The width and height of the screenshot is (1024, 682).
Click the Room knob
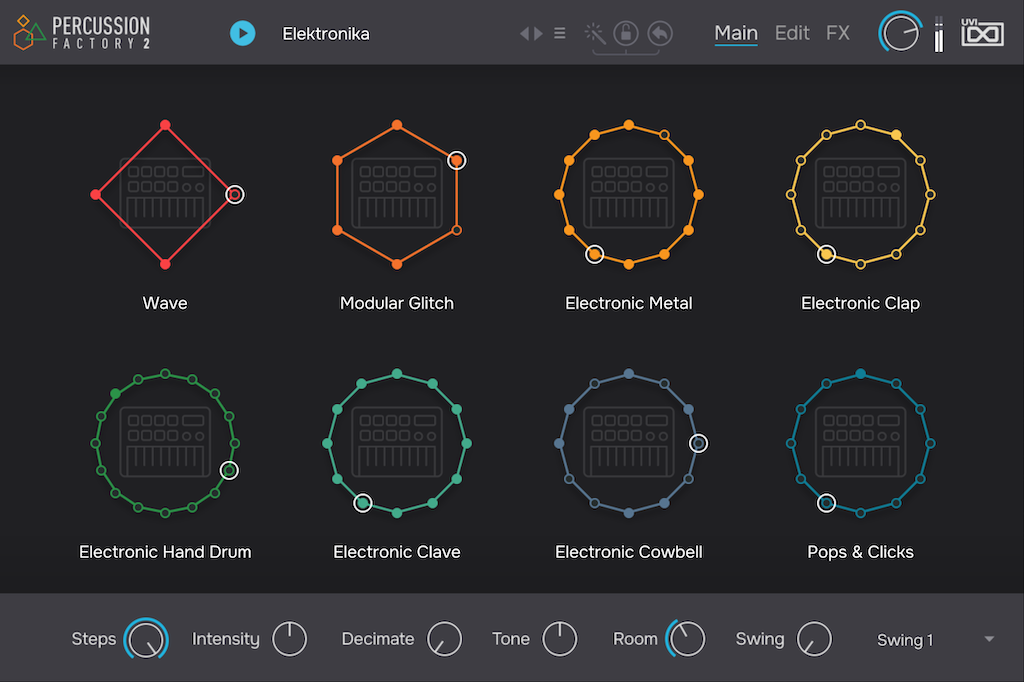(x=686, y=638)
